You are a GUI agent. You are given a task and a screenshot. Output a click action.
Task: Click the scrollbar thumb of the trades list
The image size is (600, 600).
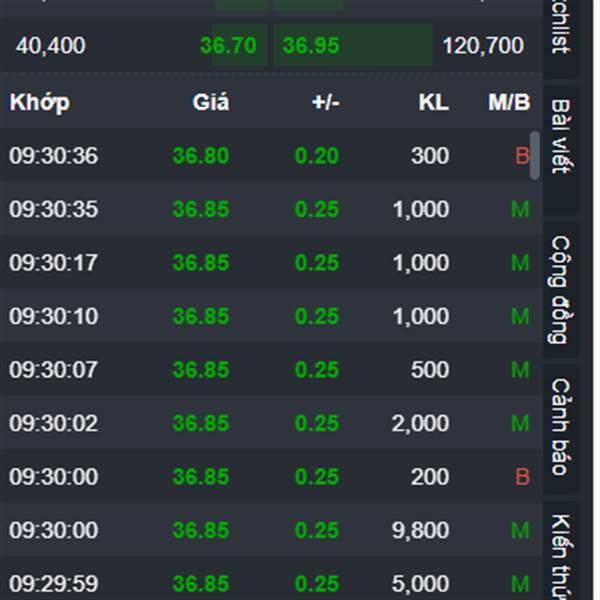[x=535, y=155]
